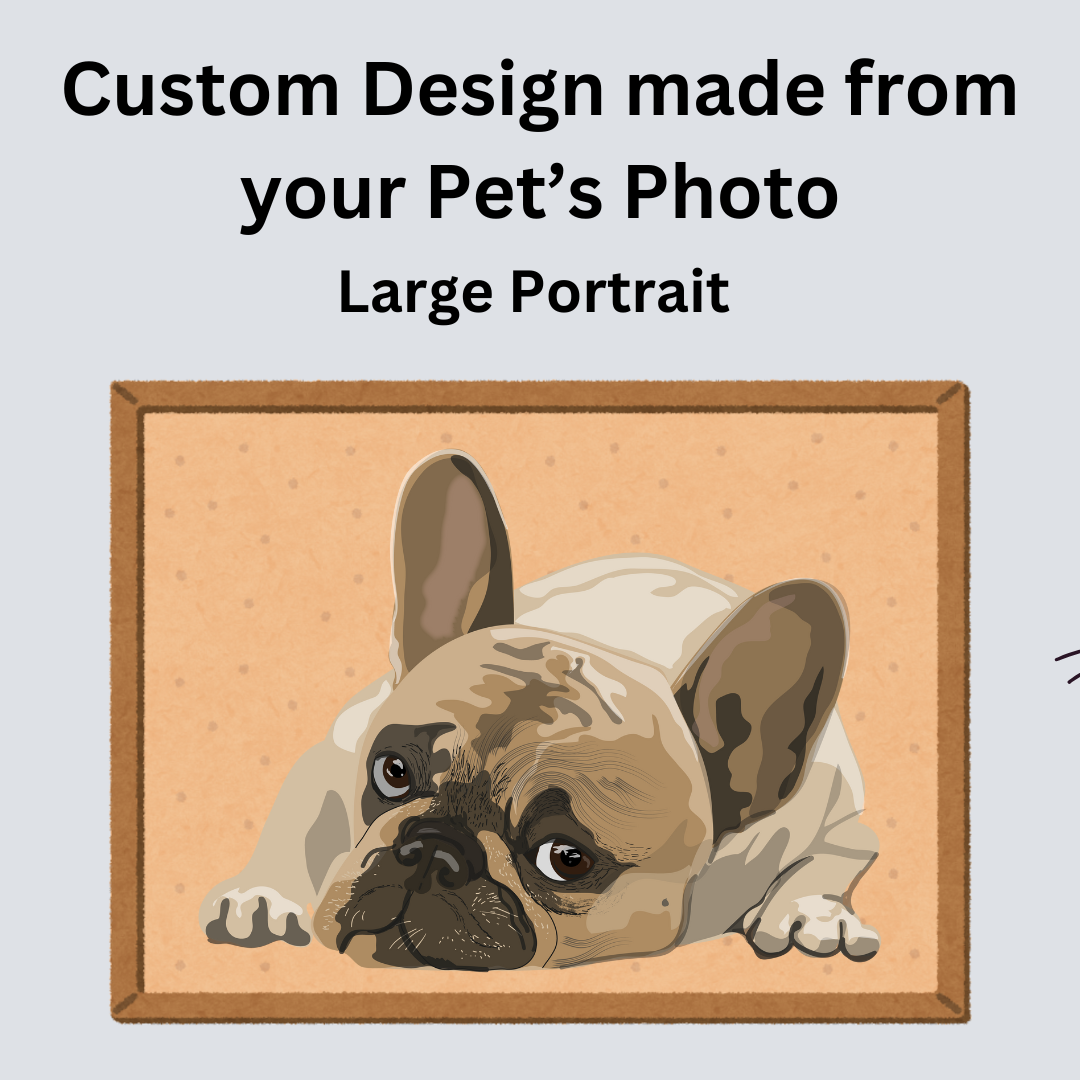1080x1080 pixels.
Task: Pick the brown frame border color
Action: (x=127, y=701)
